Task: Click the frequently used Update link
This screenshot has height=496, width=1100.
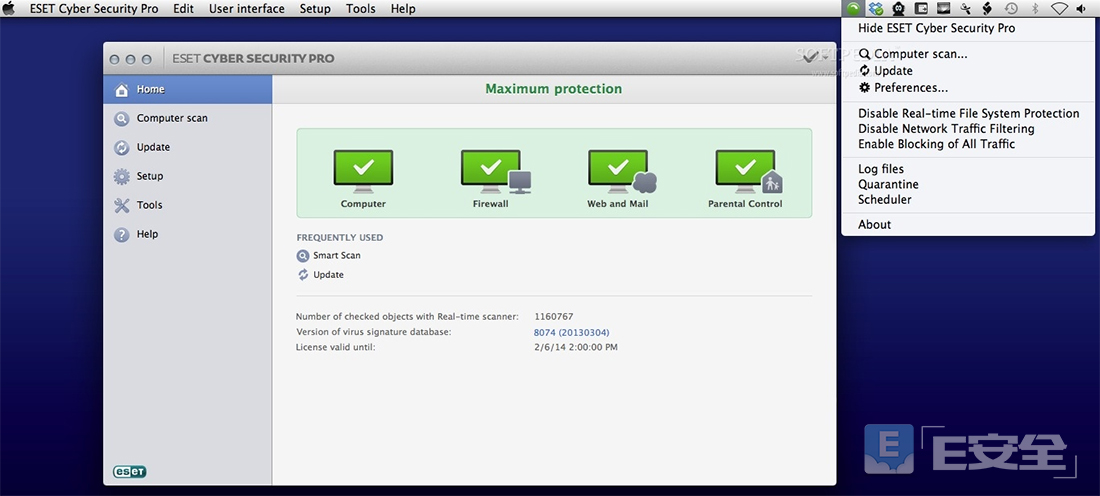Action: click(328, 275)
